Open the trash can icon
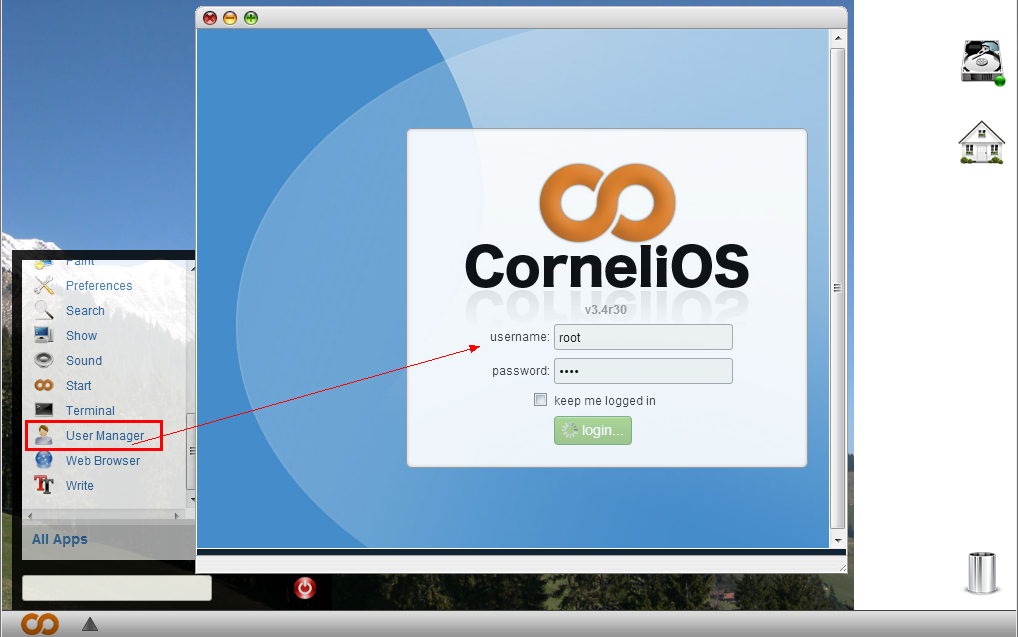1018x637 pixels. [x=981, y=572]
